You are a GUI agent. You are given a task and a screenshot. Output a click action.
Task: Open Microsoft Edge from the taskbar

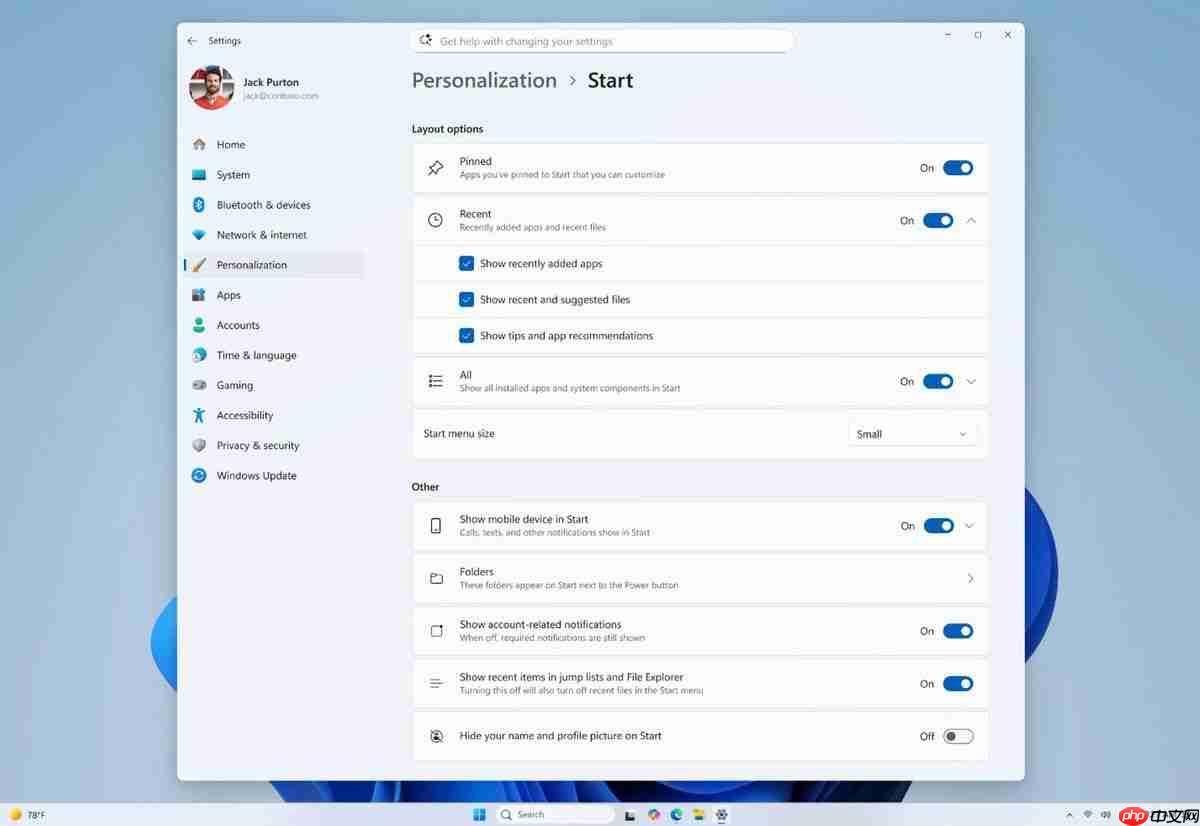pos(677,815)
